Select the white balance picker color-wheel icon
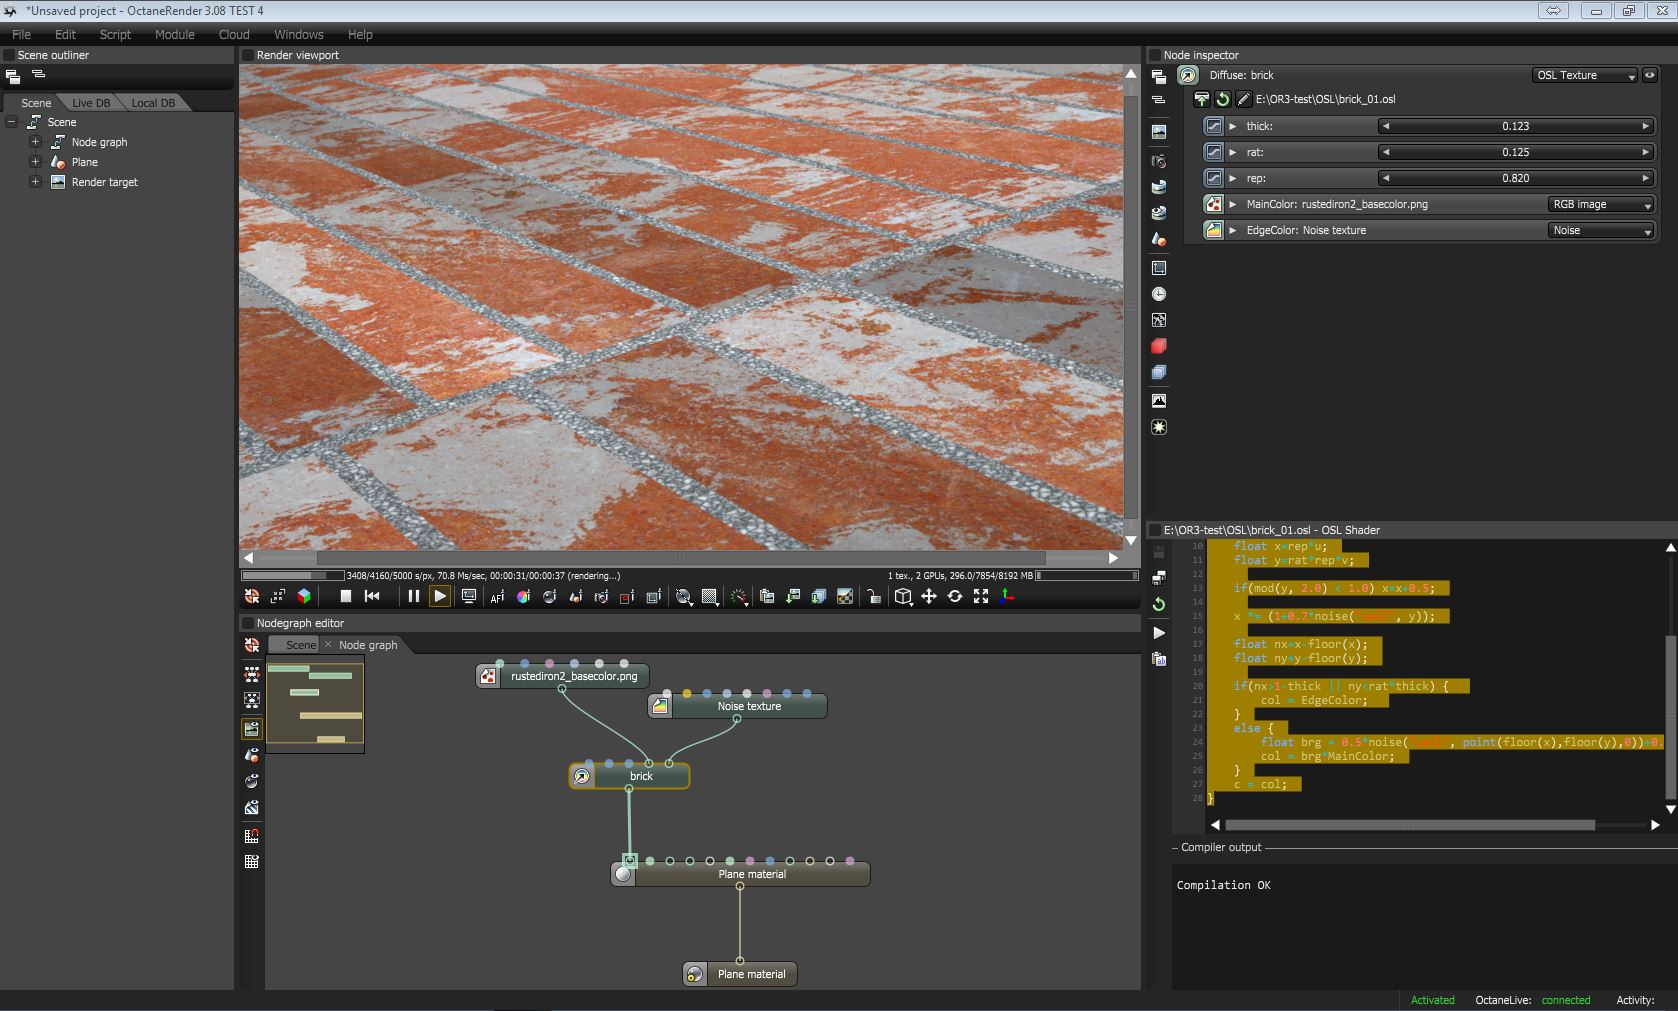 pos(523,597)
